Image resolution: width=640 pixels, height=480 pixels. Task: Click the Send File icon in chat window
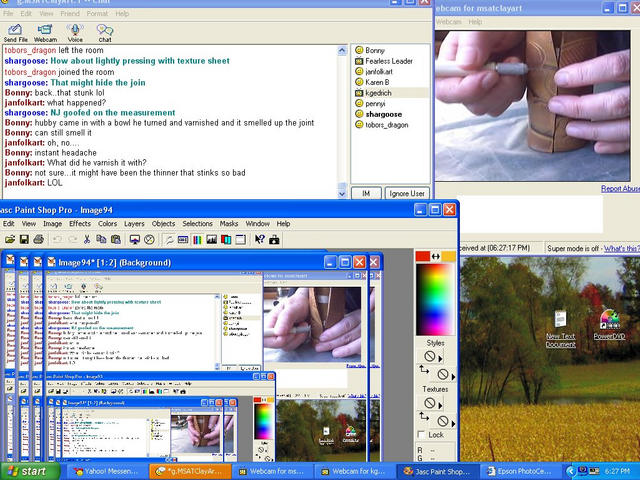[x=15, y=33]
